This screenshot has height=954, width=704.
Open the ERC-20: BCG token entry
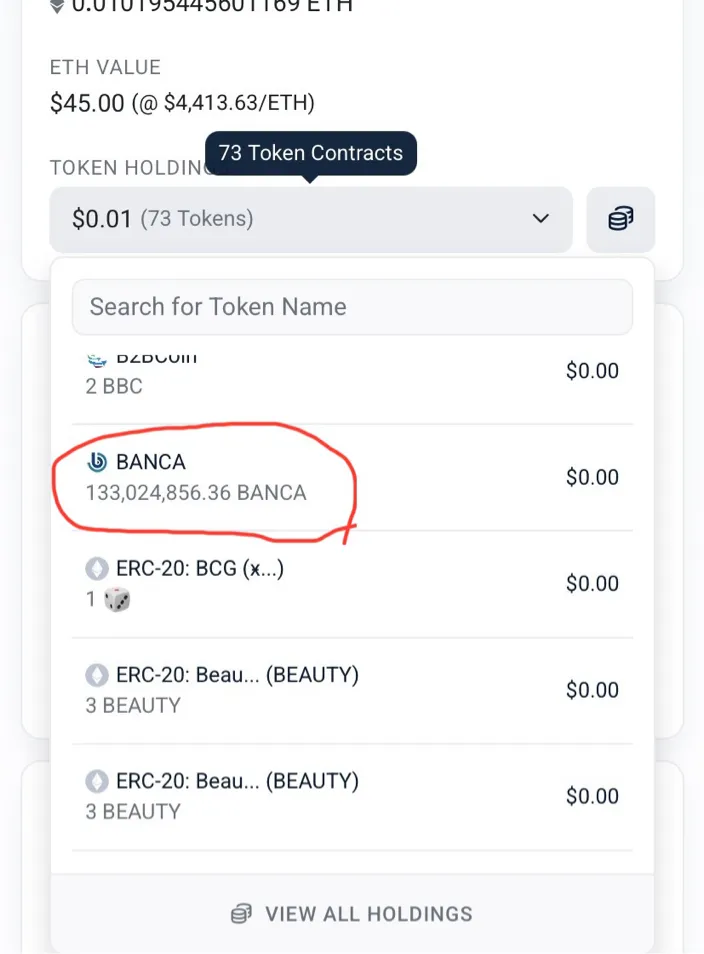200,569
